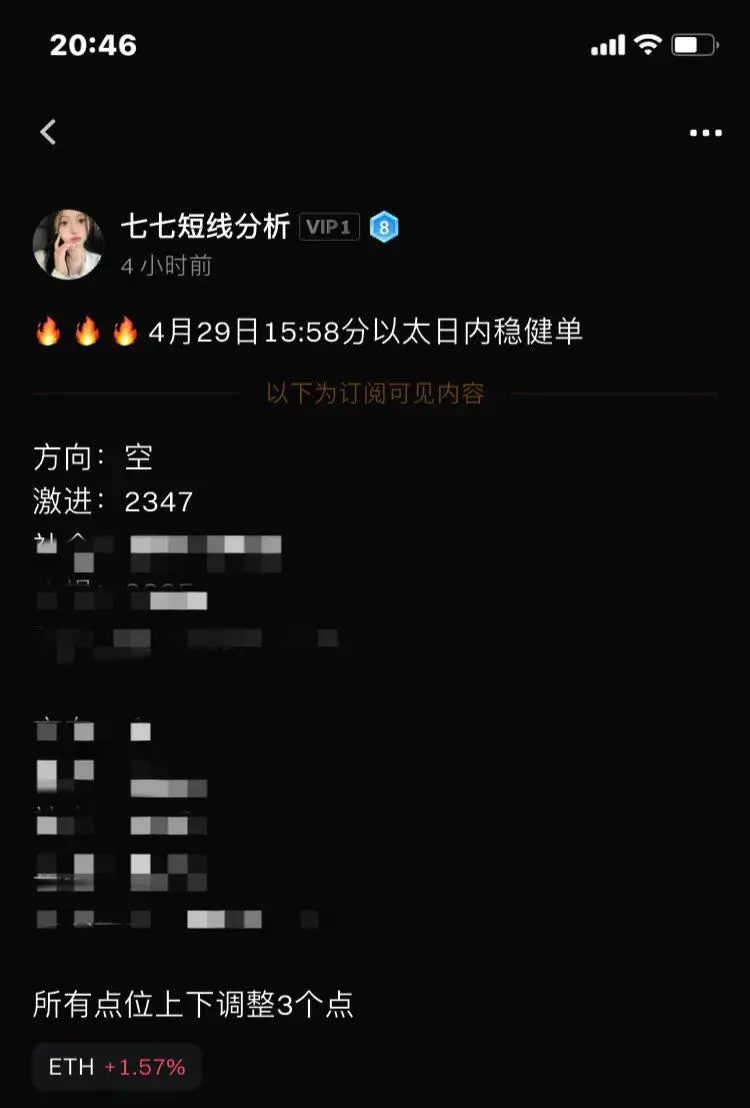Screen dimensions: 750x1108
Task: Tap the 4小时前 timestamp
Action: tap(166, 266)
